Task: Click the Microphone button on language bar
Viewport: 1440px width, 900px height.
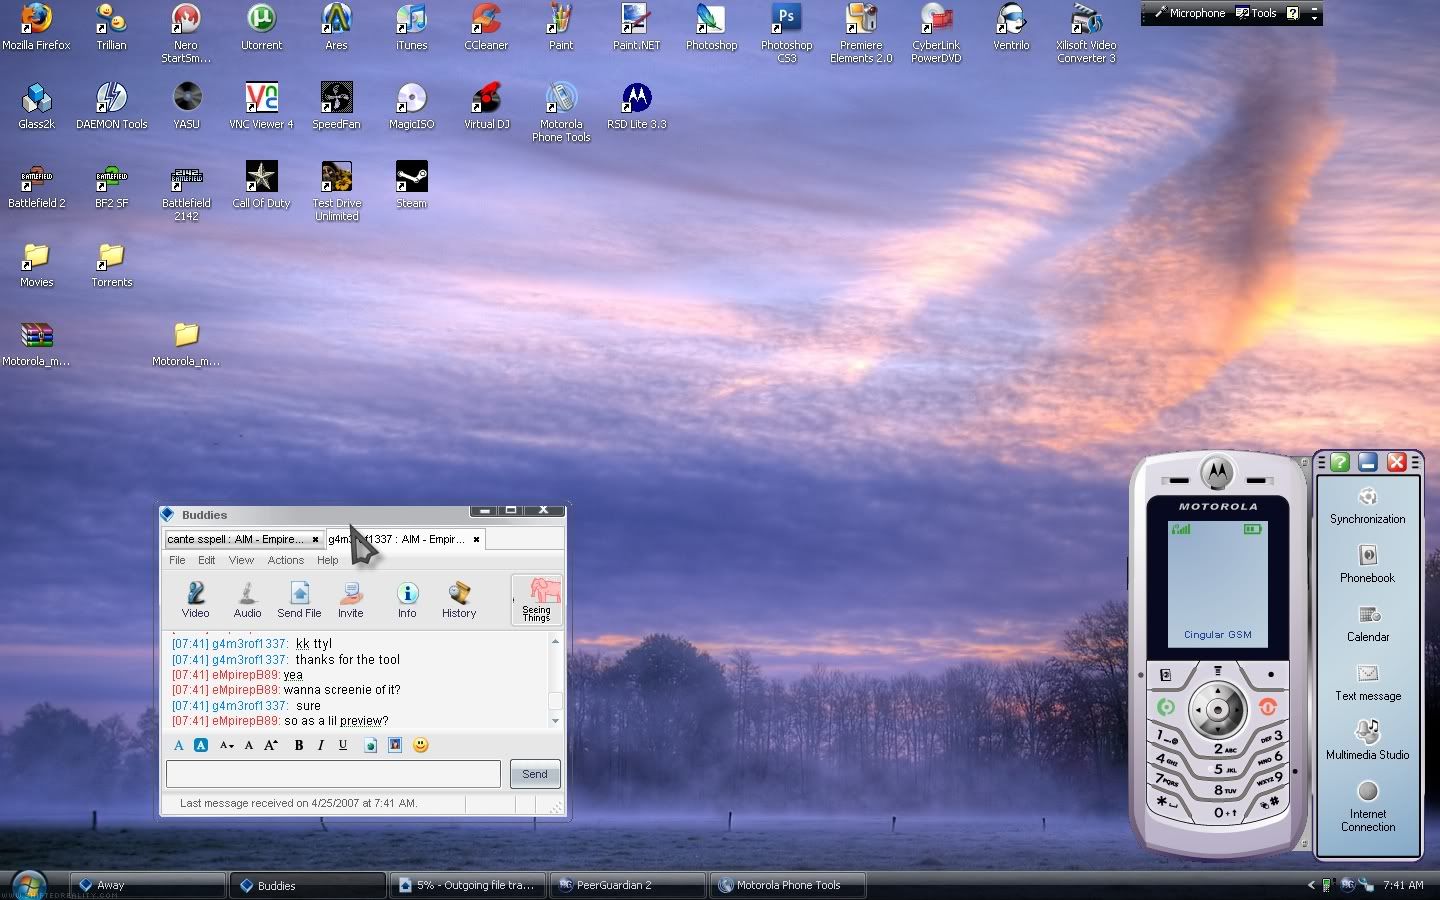Action: click(1189, 13)
